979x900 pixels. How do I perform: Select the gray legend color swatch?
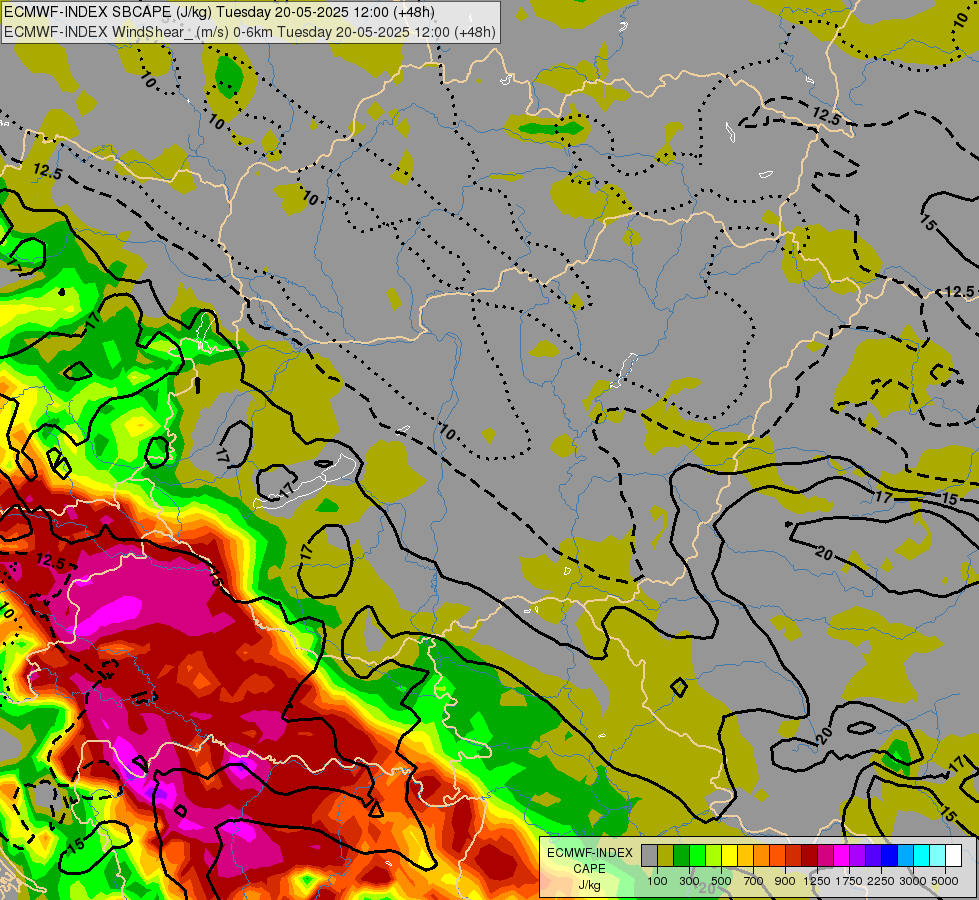650,855
